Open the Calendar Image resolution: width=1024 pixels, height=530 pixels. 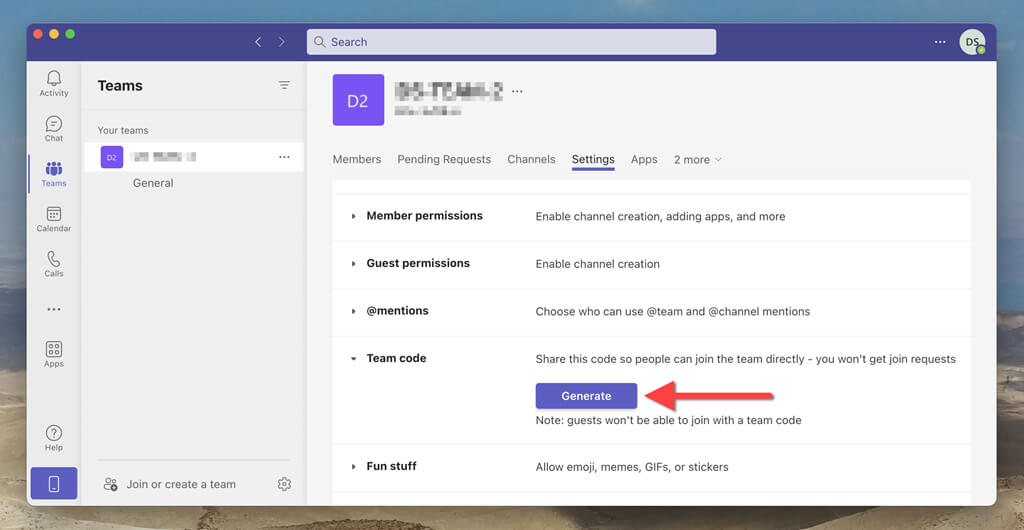pos(54,219)
